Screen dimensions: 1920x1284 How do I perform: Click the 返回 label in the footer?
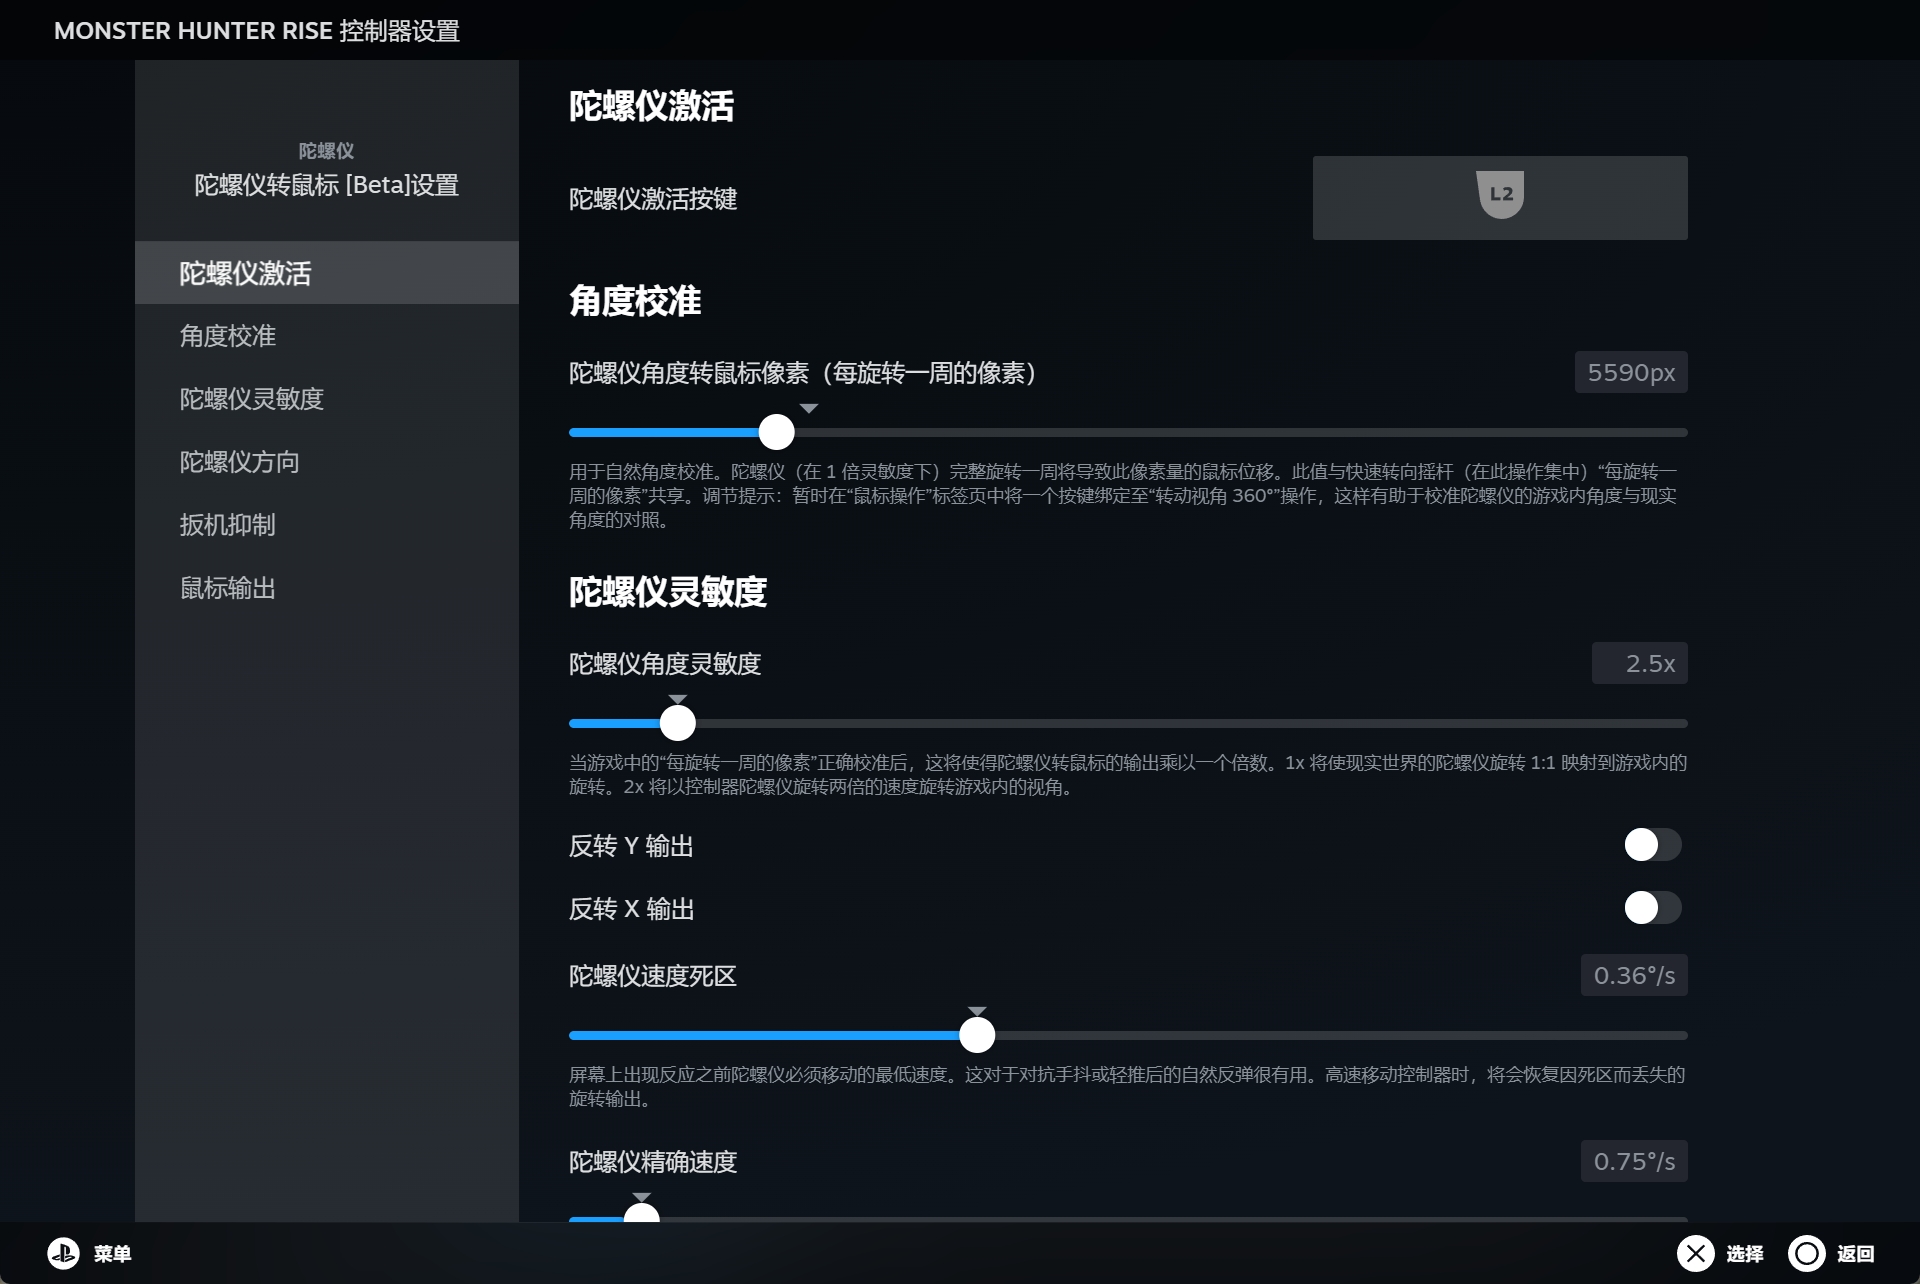(1856, 1254)
